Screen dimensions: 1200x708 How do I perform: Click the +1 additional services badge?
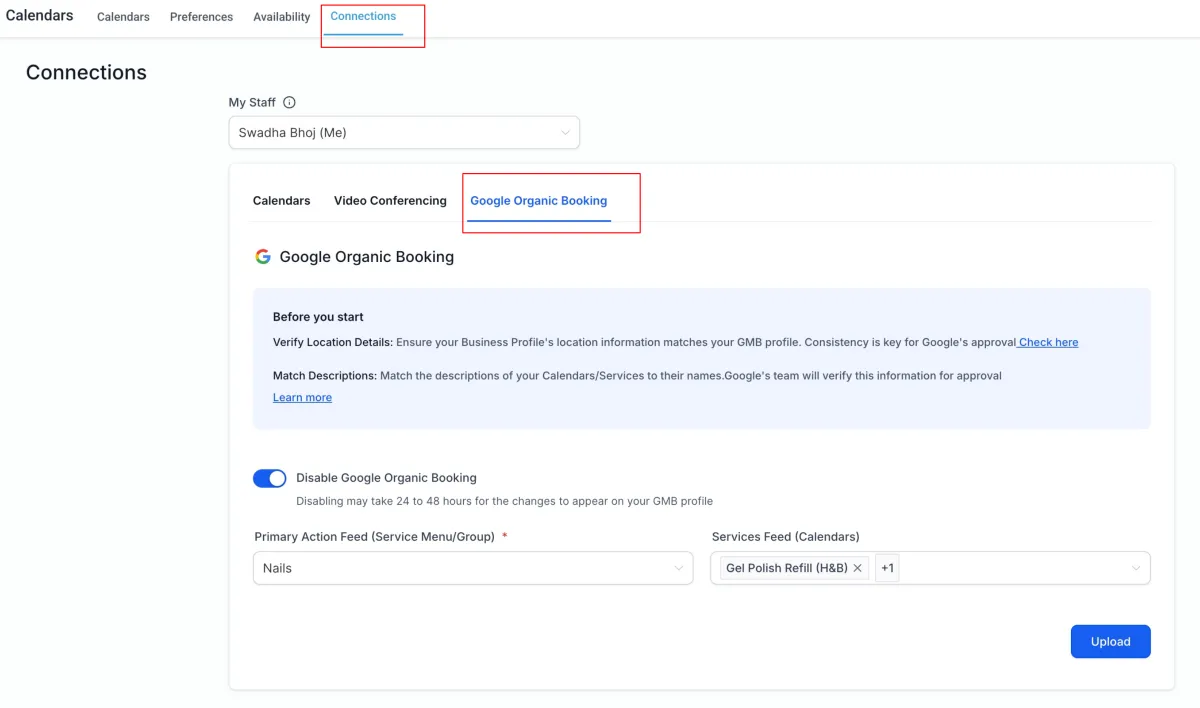click(x=887, y=568)
